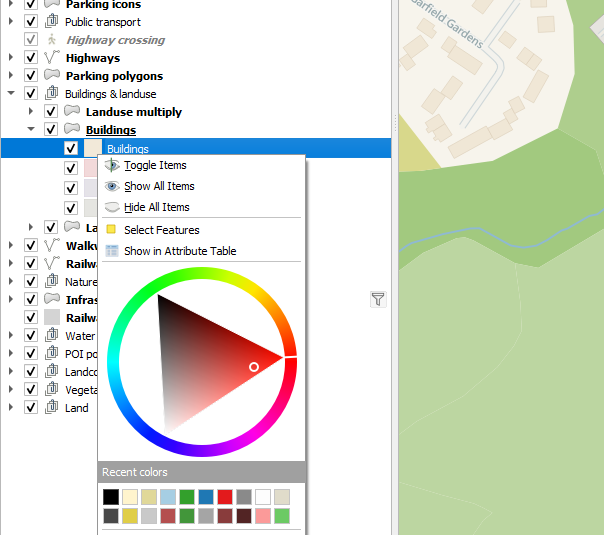Choose Show in Attribute Table
Screen dimensions: 604x535
[x=180, y=251]
